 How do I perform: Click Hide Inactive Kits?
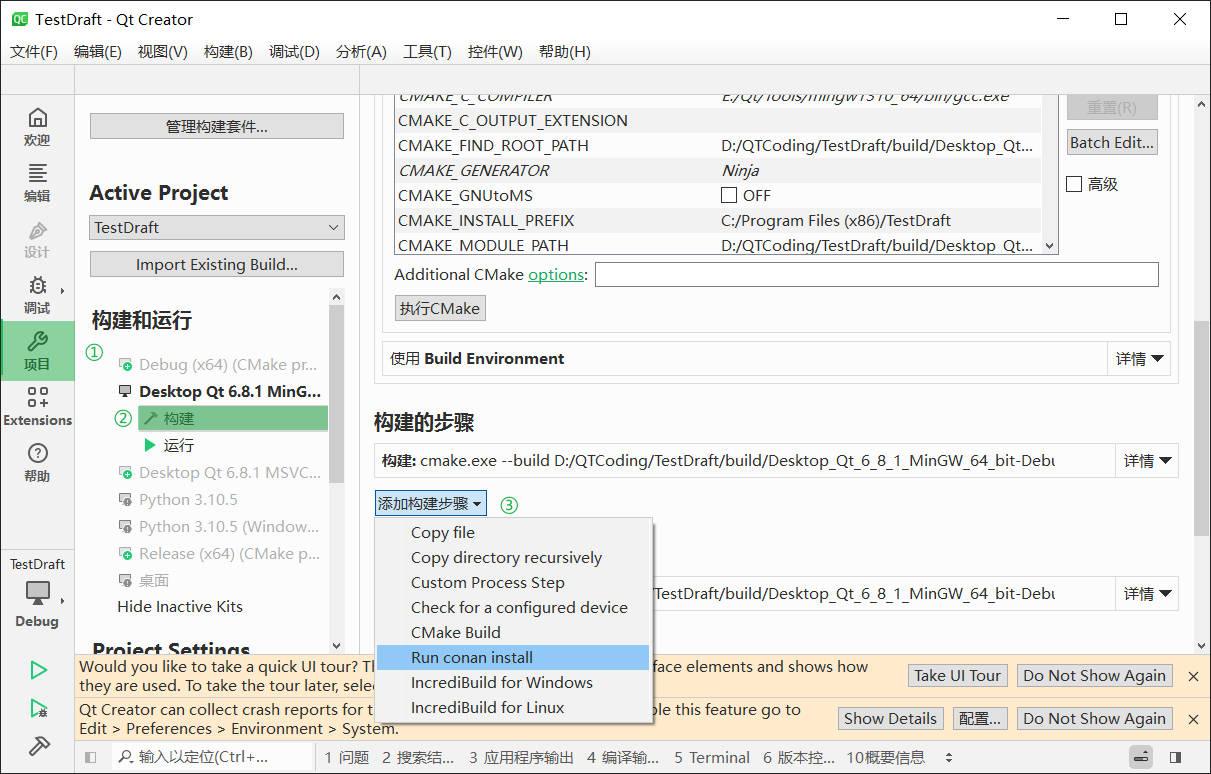coord(179,606)
